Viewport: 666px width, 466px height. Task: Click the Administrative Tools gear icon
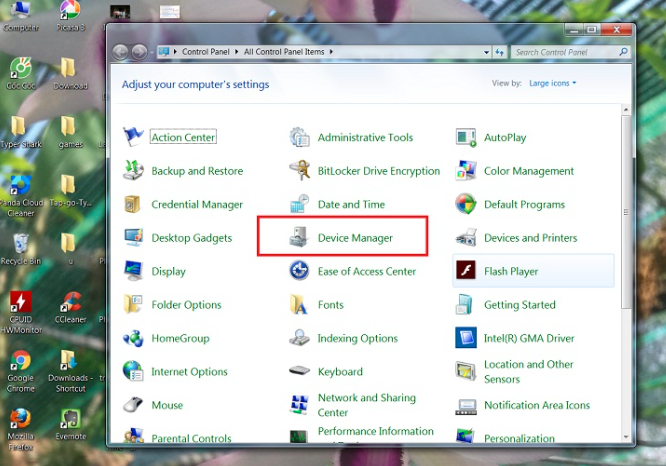tap(299, 137)
